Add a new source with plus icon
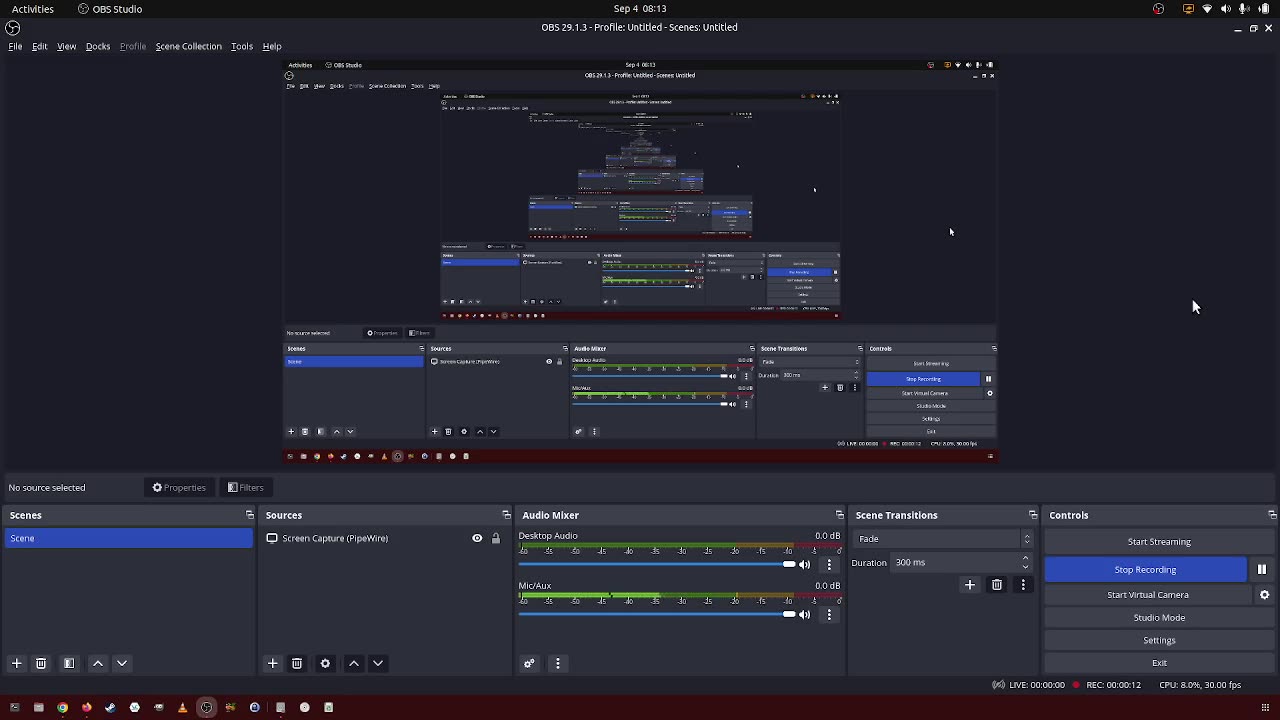Viewport: 1280px width, 720px height. point(272,663)
